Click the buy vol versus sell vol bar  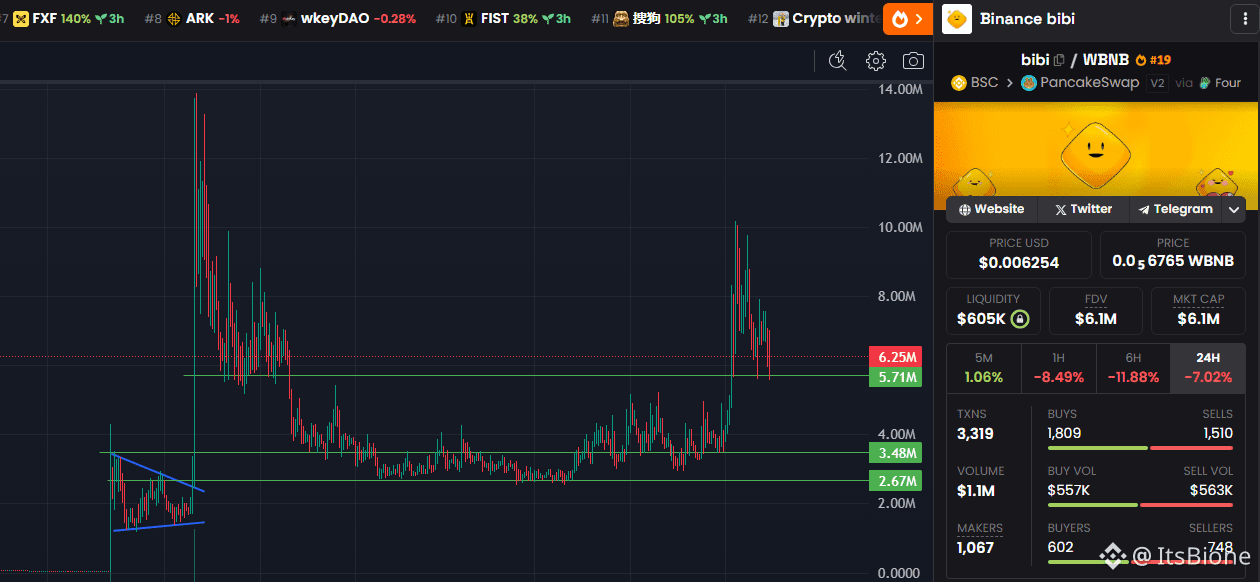[x=1140, y=505]
